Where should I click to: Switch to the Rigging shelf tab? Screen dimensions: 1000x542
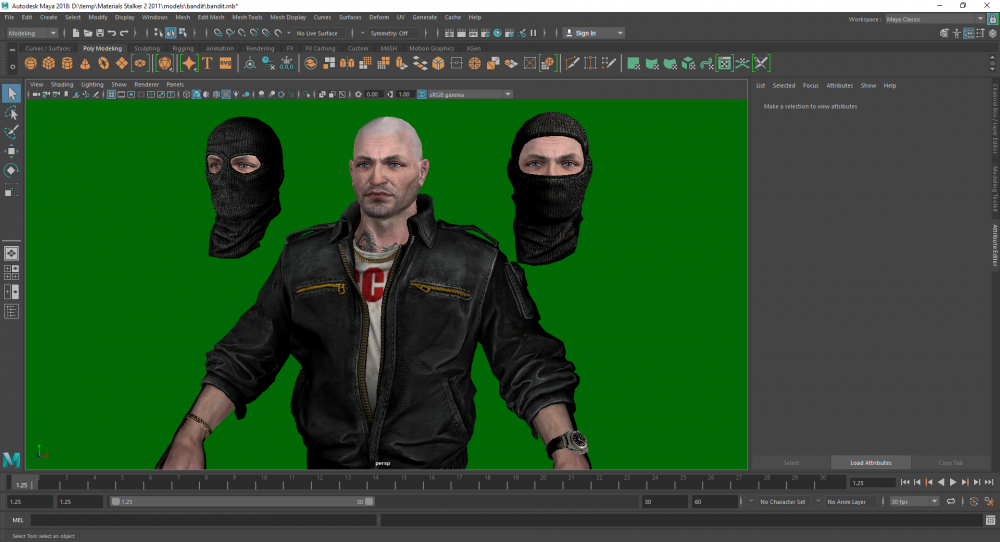tap(182, 48)
